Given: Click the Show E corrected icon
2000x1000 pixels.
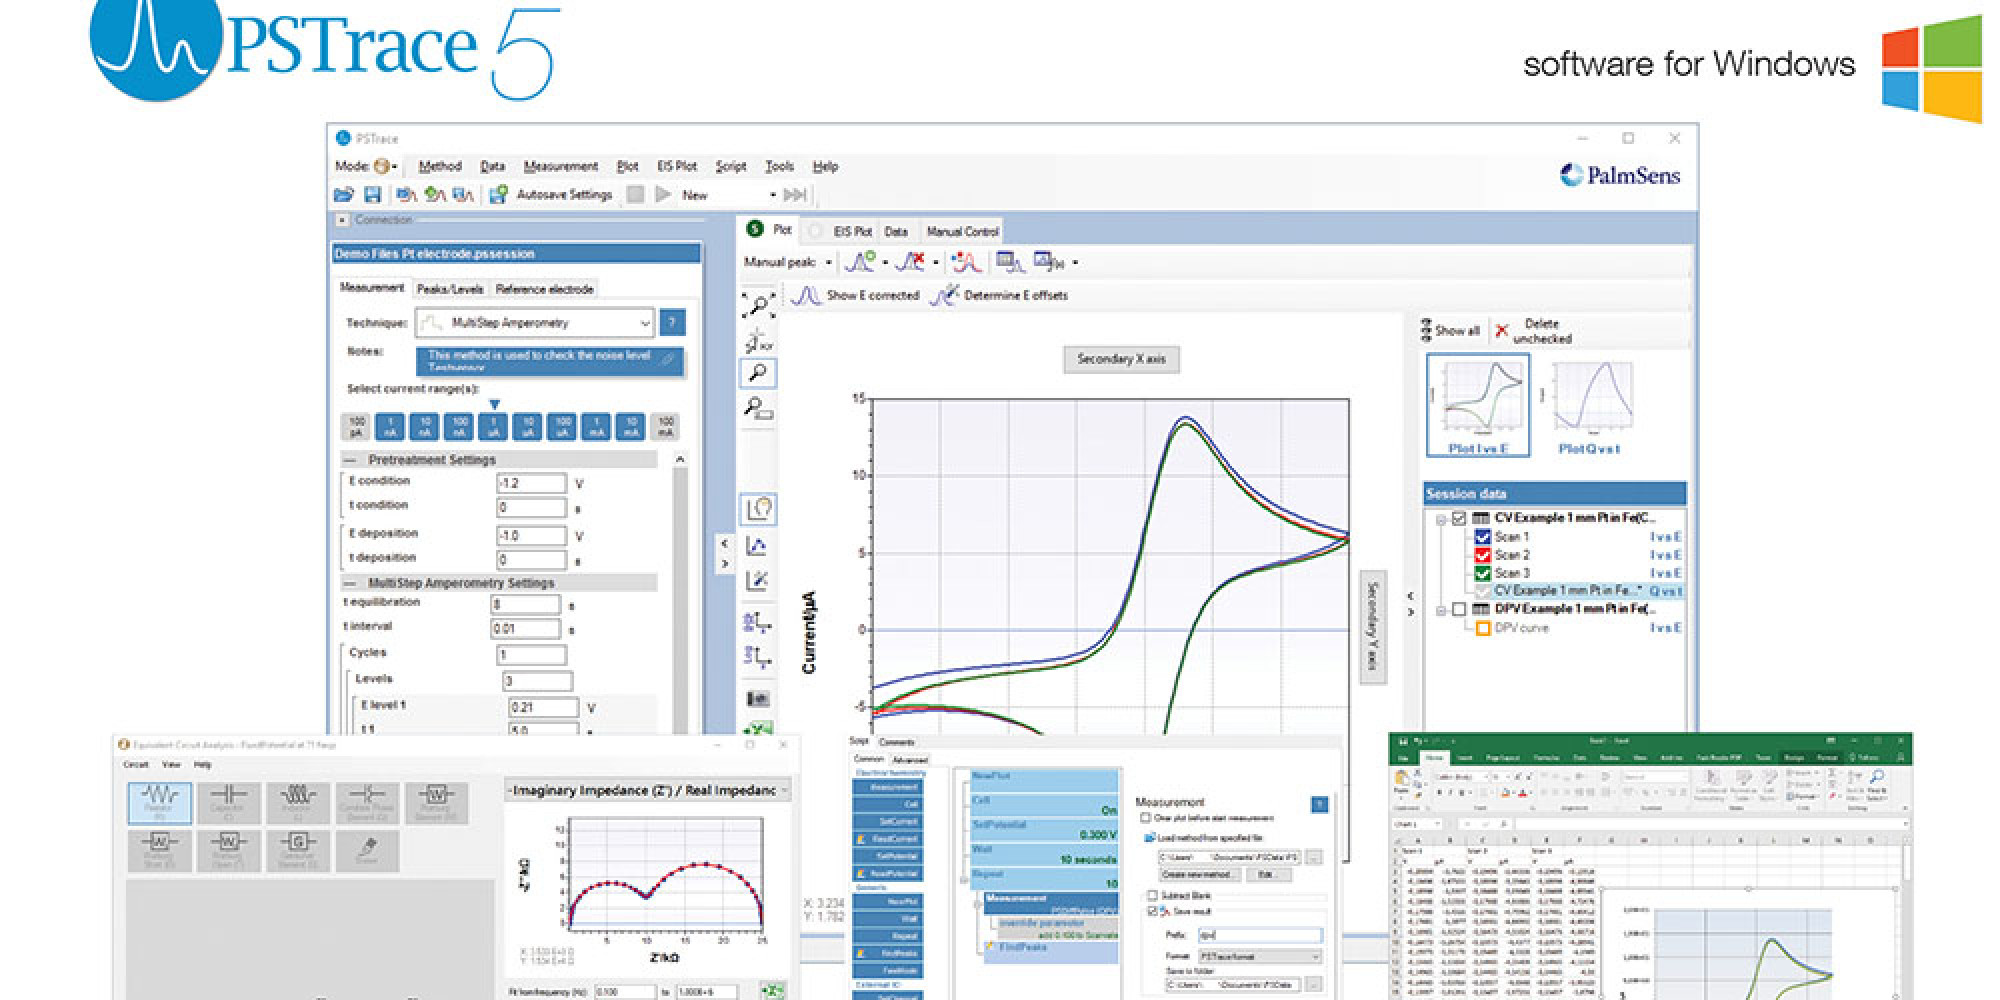Looking at the screenshot, I should click(x=806, y=296).
